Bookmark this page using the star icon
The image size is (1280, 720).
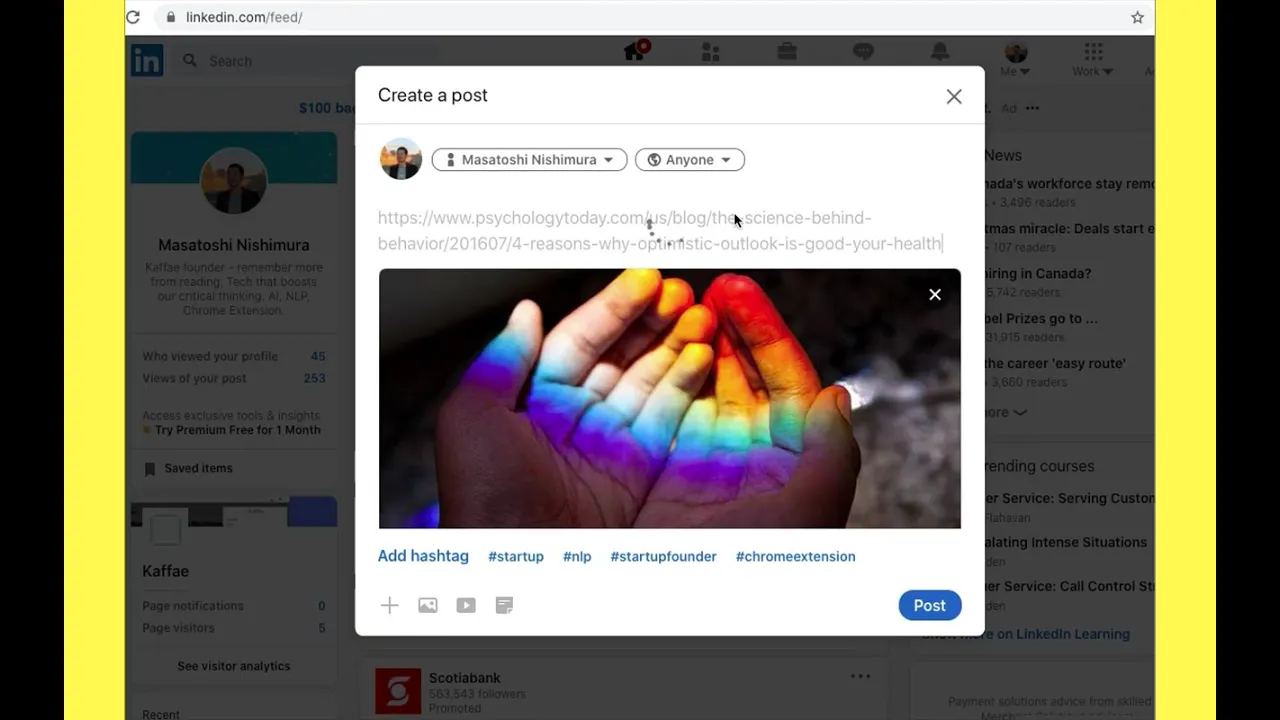click(x=1137, y=17)
